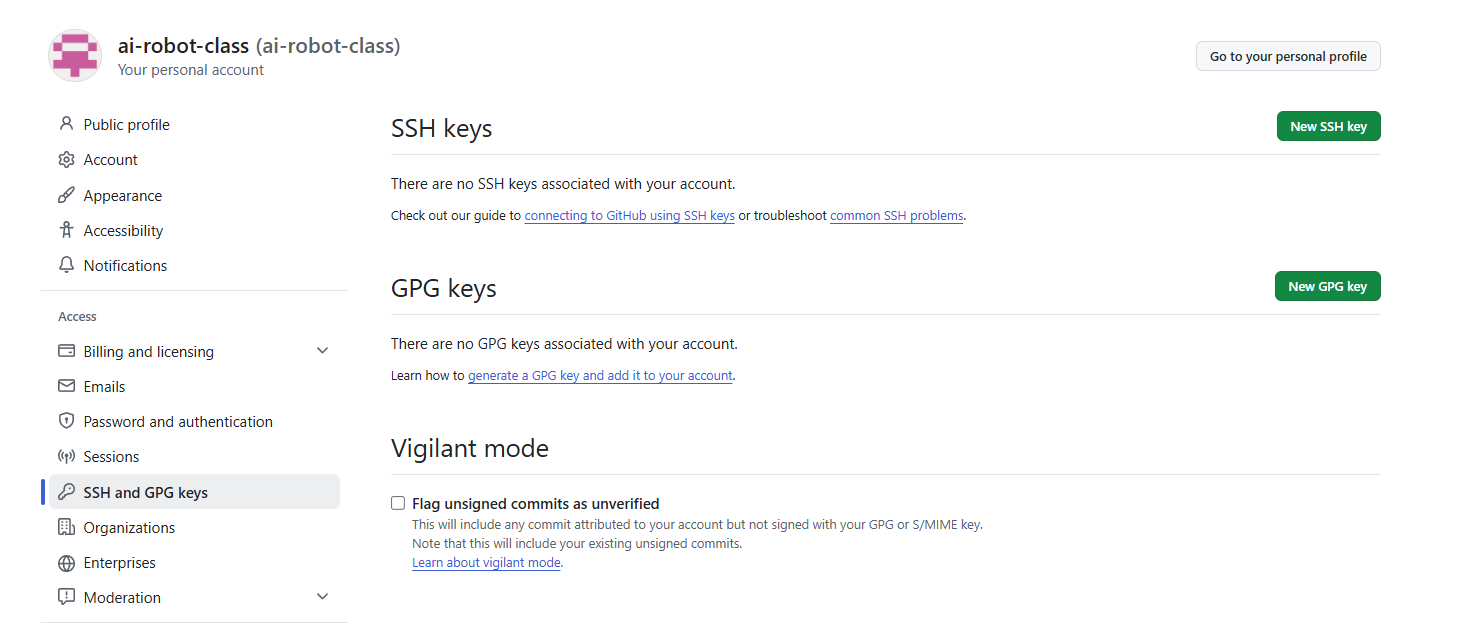This screenshot has height=642, width=1461.
Task: Open Enterprises via the globe icon
Action: (x=66, y=562)
